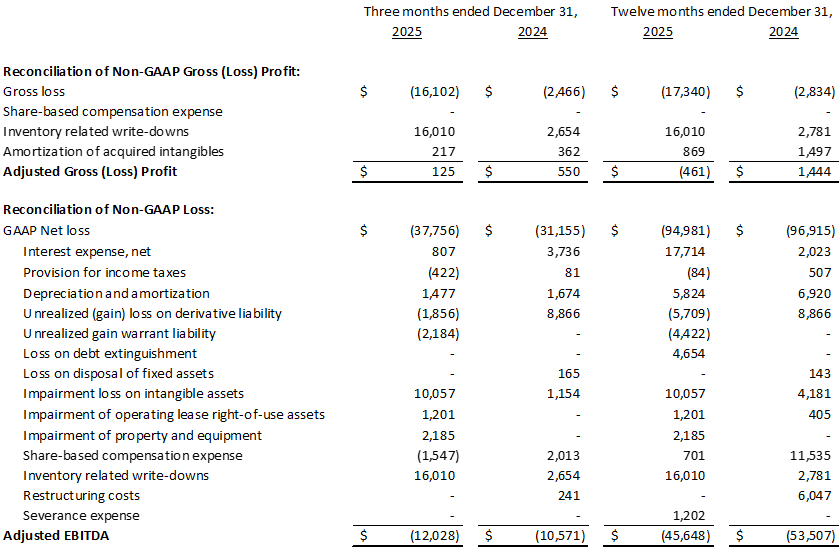
Task: Select the Gross loss row label
Action: [x=33, y=92]
